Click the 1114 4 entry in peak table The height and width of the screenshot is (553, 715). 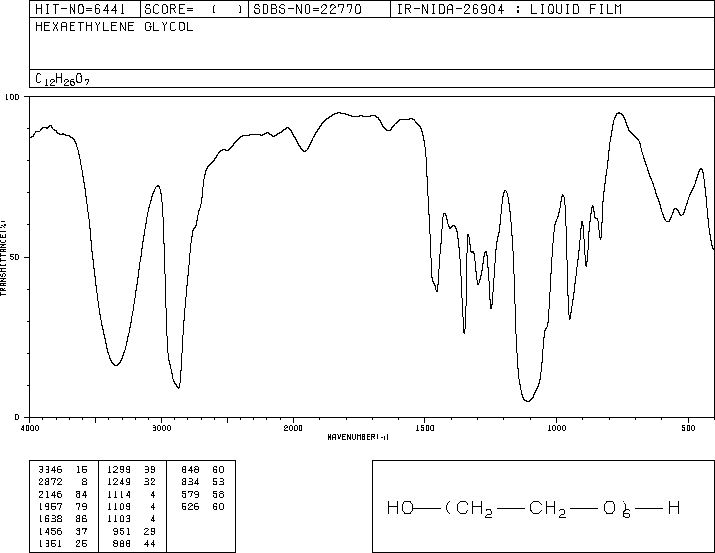point(131,495)
